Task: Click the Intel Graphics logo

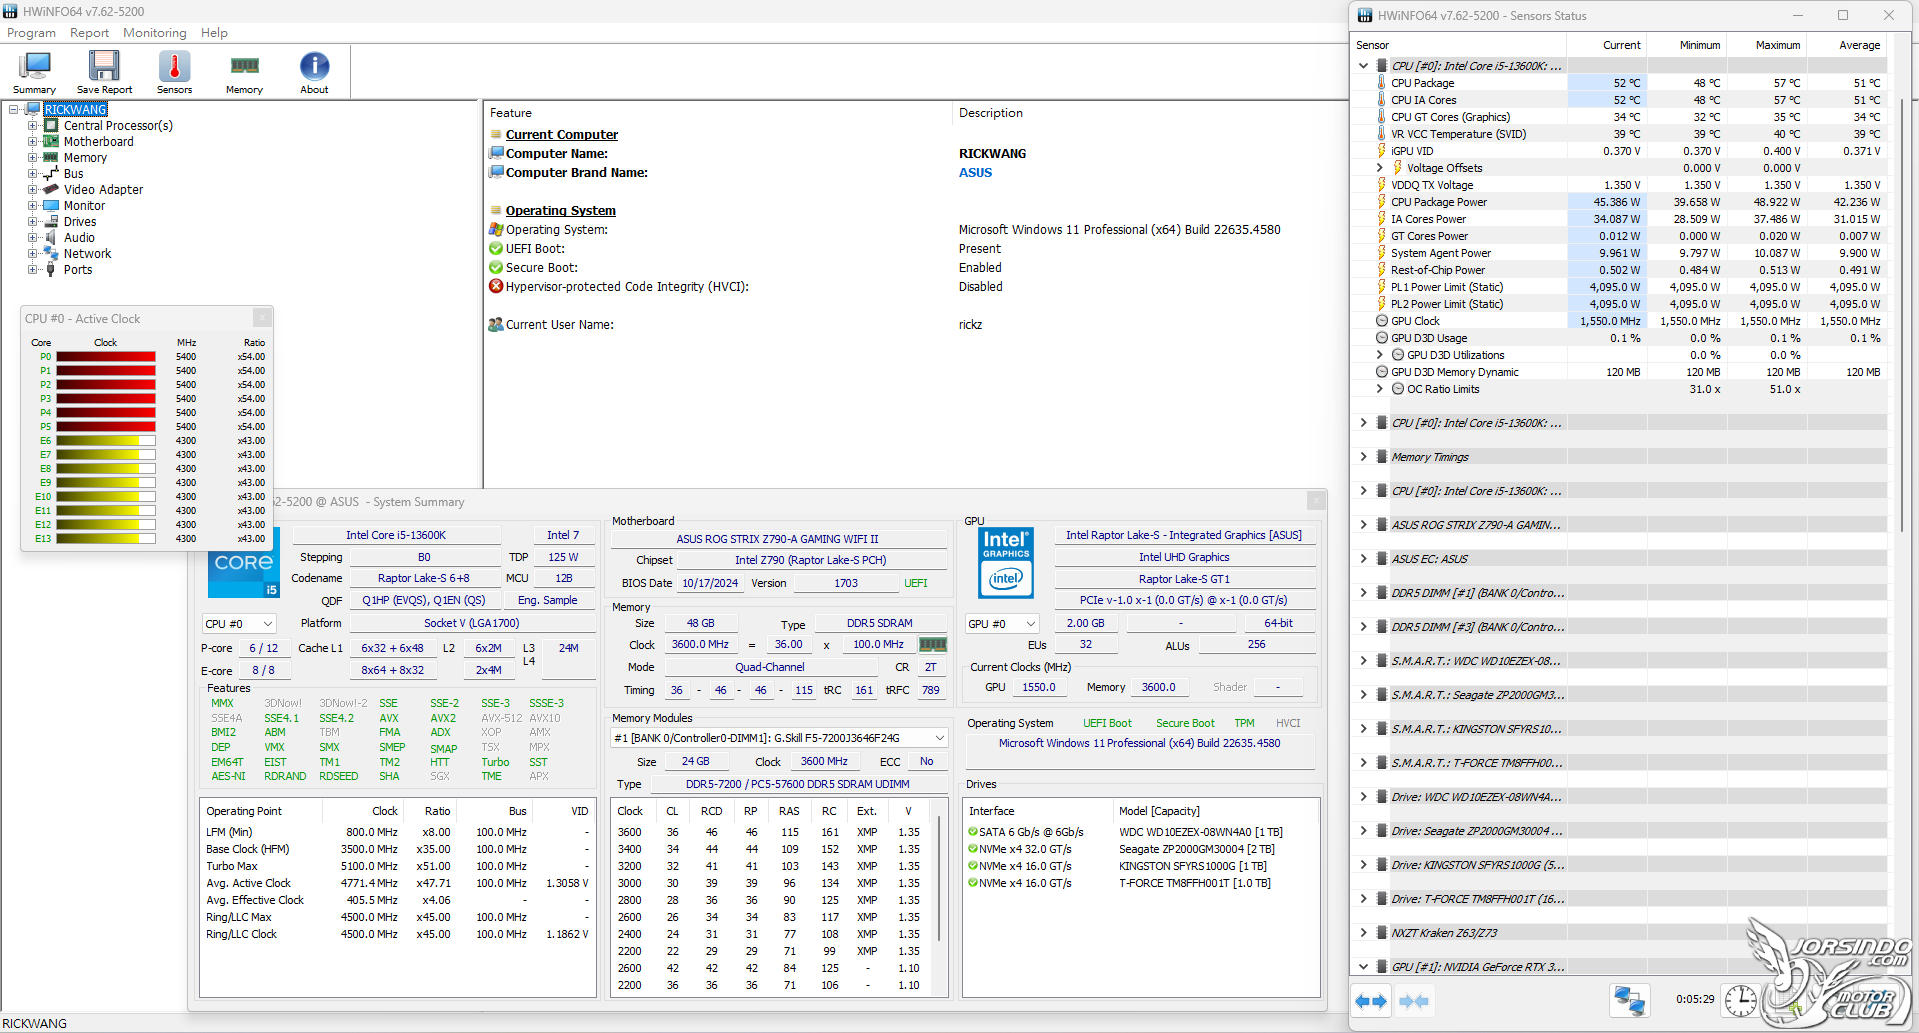Action: click(1006, 563)
